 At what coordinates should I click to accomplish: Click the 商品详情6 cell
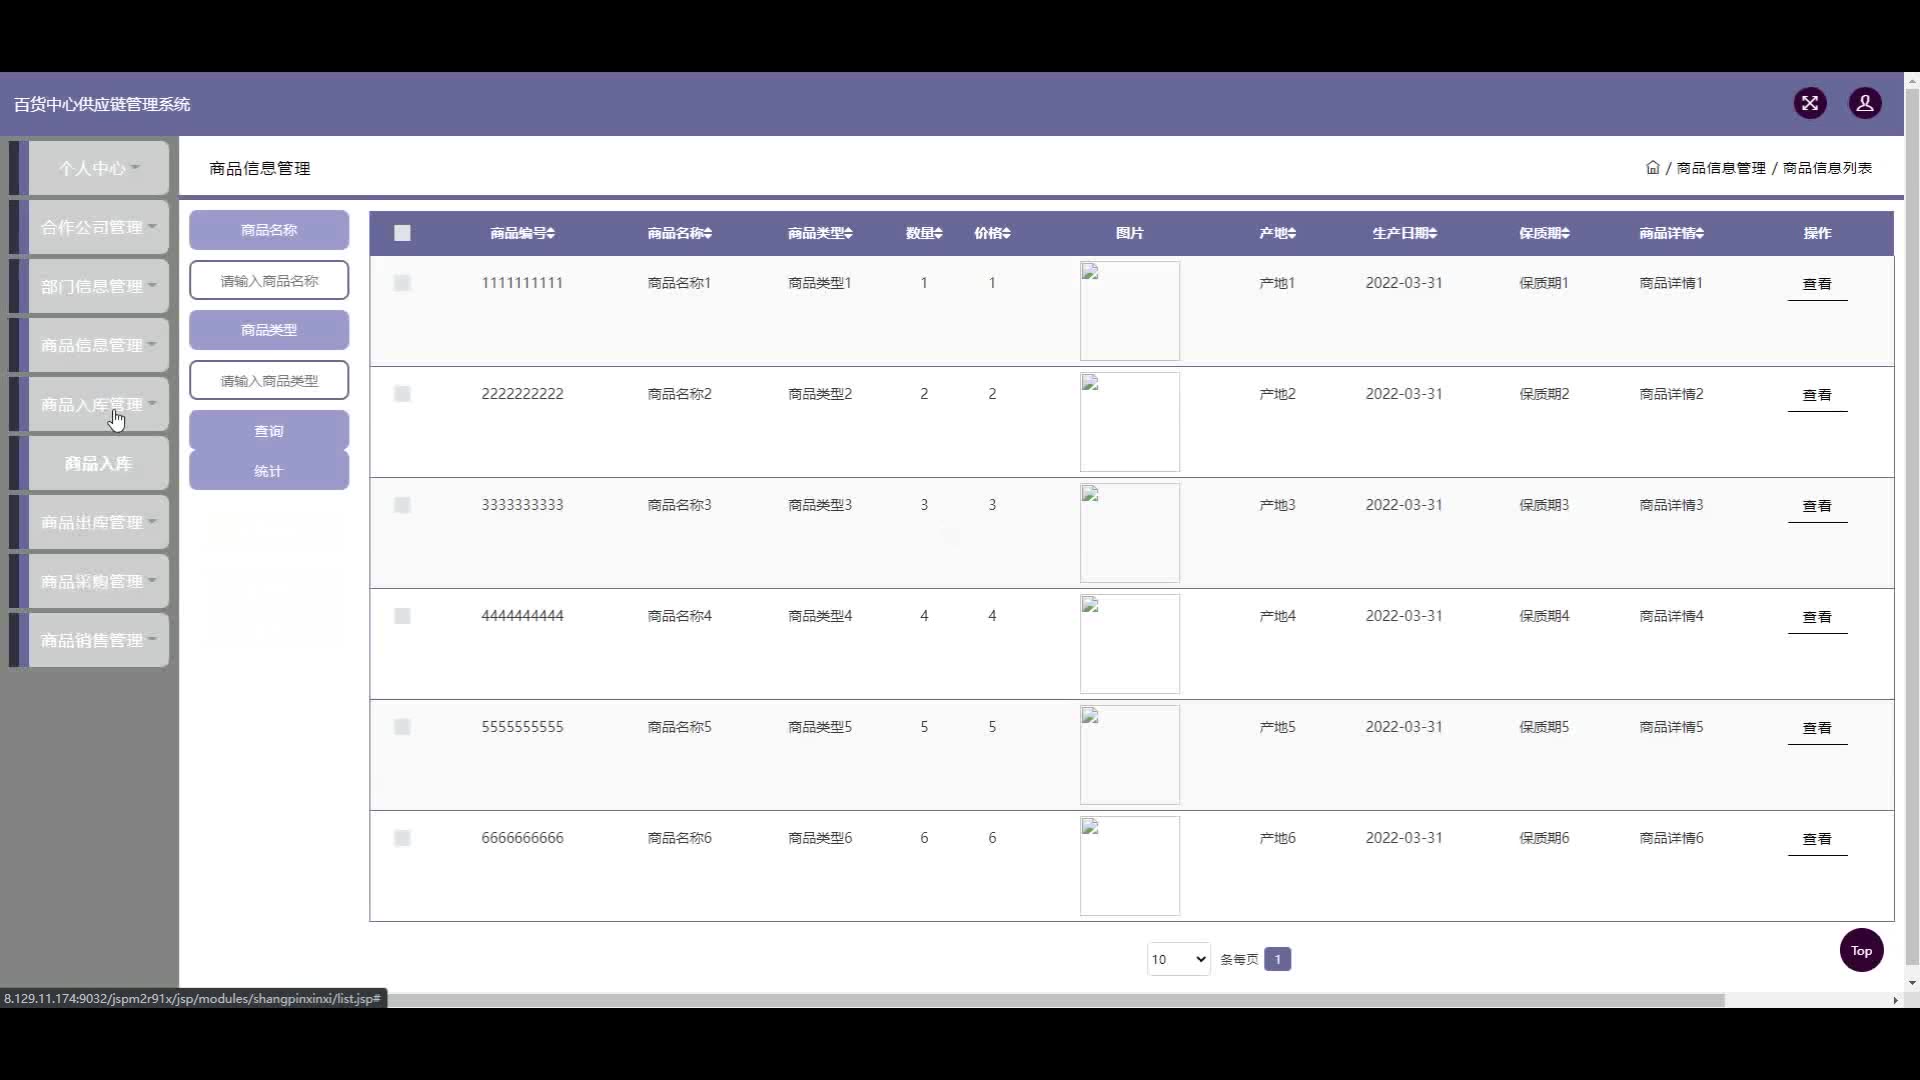[x=1671, y=838]
